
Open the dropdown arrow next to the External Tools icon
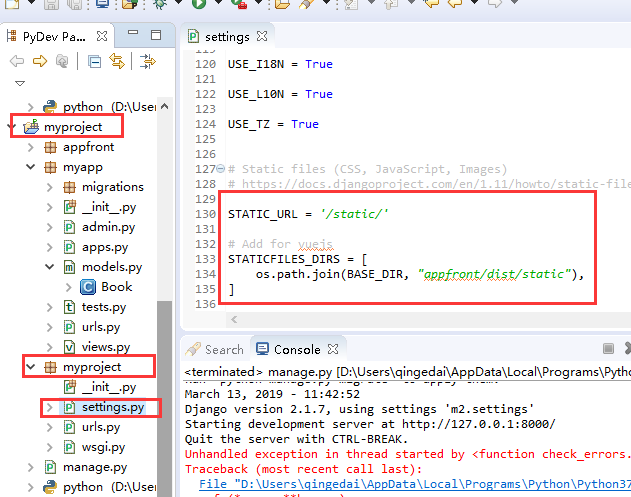pyautogui.click(x=259, y=2)
